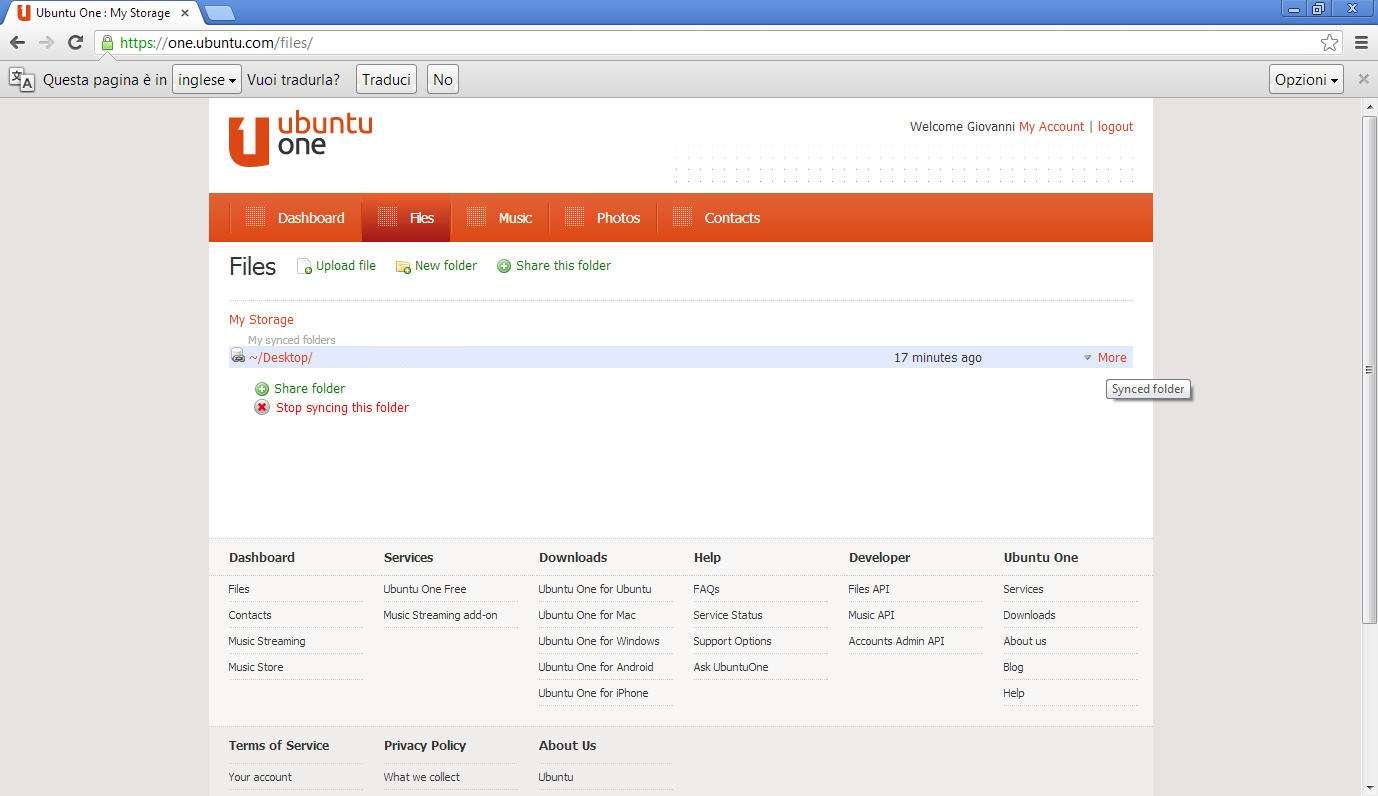Screen dimensions: 1378x796
Task: Click the URL address bar
Action: click(700, 42)
